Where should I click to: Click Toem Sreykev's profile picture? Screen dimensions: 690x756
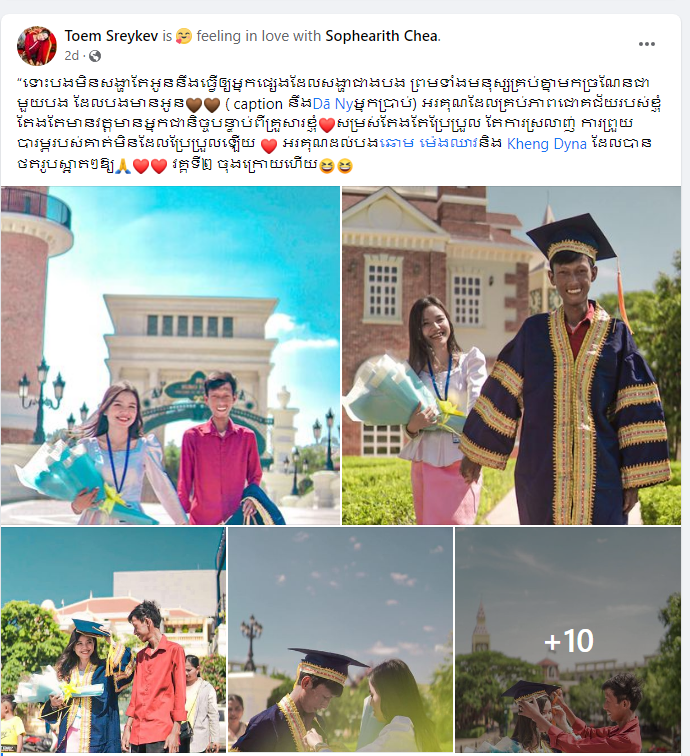[37, 45]
